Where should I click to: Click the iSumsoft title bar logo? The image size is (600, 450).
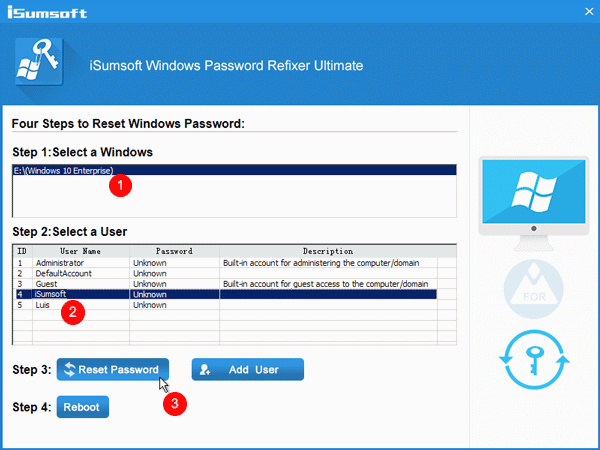point(47,12)
